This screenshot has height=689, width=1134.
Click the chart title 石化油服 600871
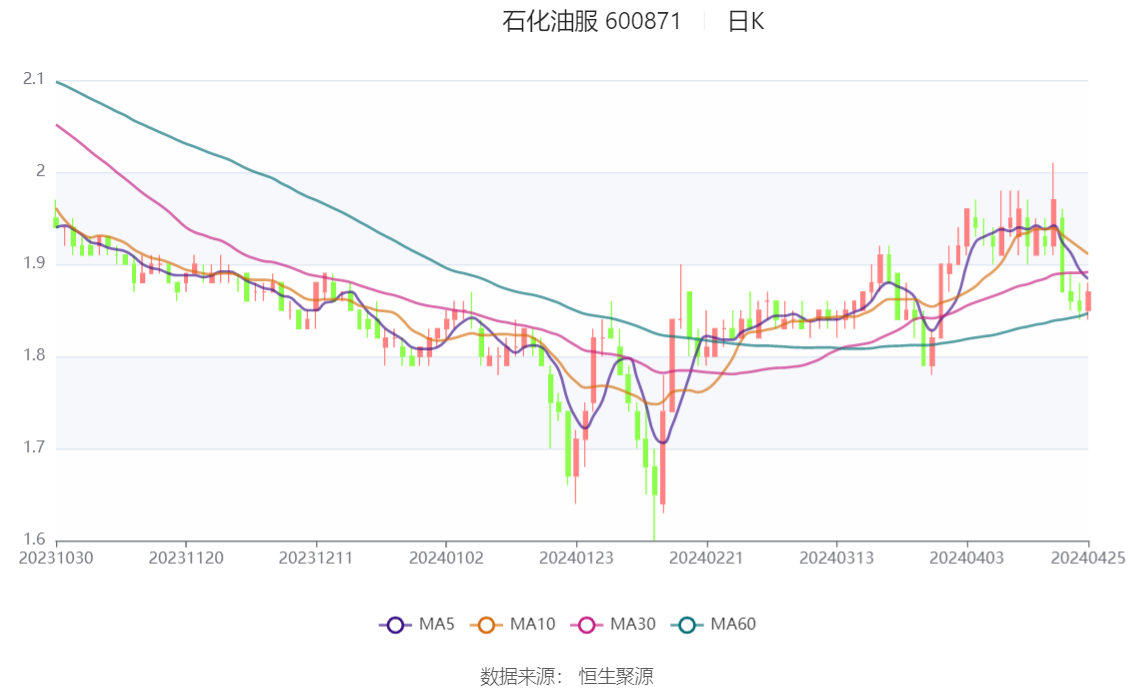pyautogui.click(x=592, y=21)
